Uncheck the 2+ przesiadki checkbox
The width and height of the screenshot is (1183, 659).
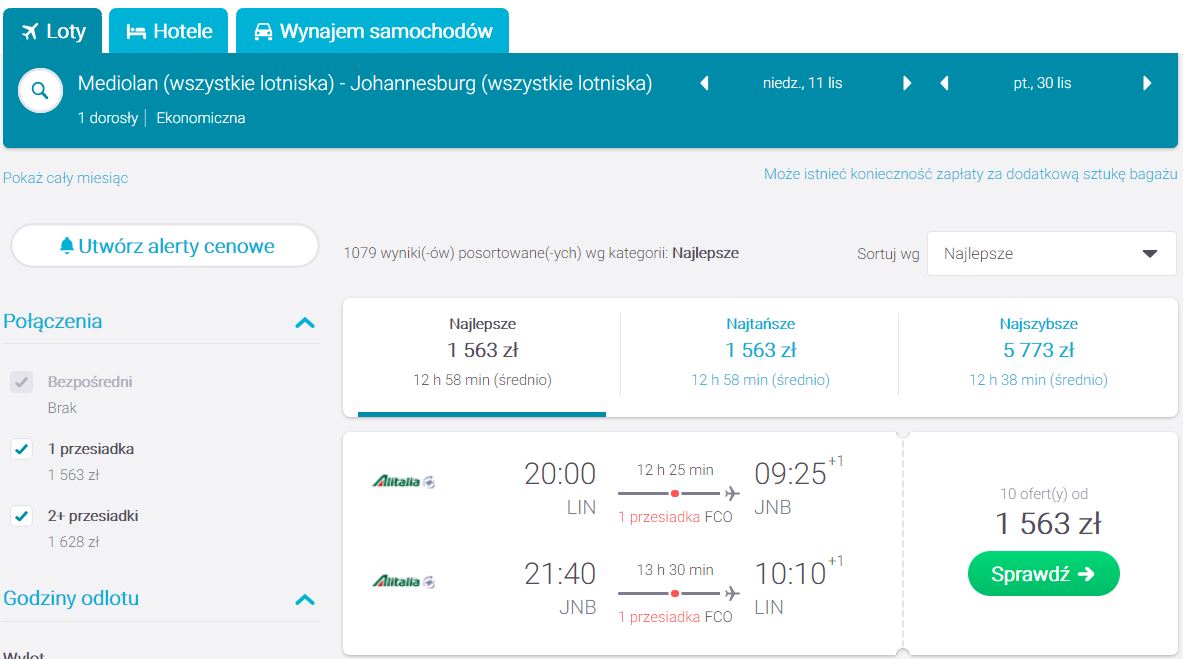(21, 516)
